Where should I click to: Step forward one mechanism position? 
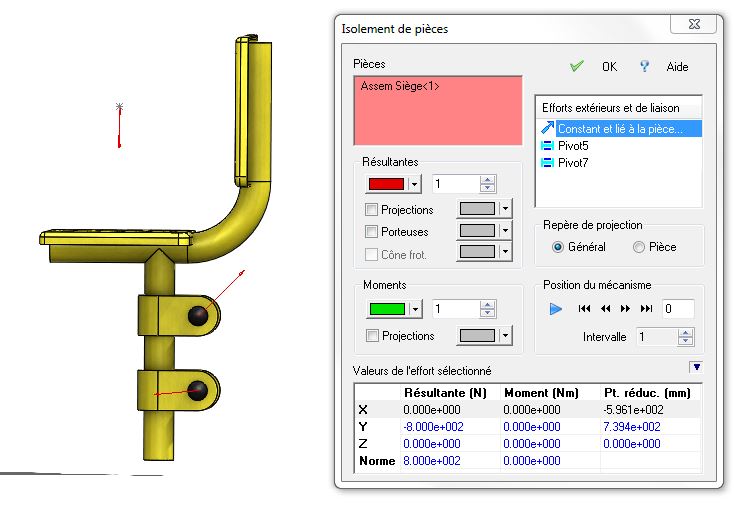pos(626,309)
